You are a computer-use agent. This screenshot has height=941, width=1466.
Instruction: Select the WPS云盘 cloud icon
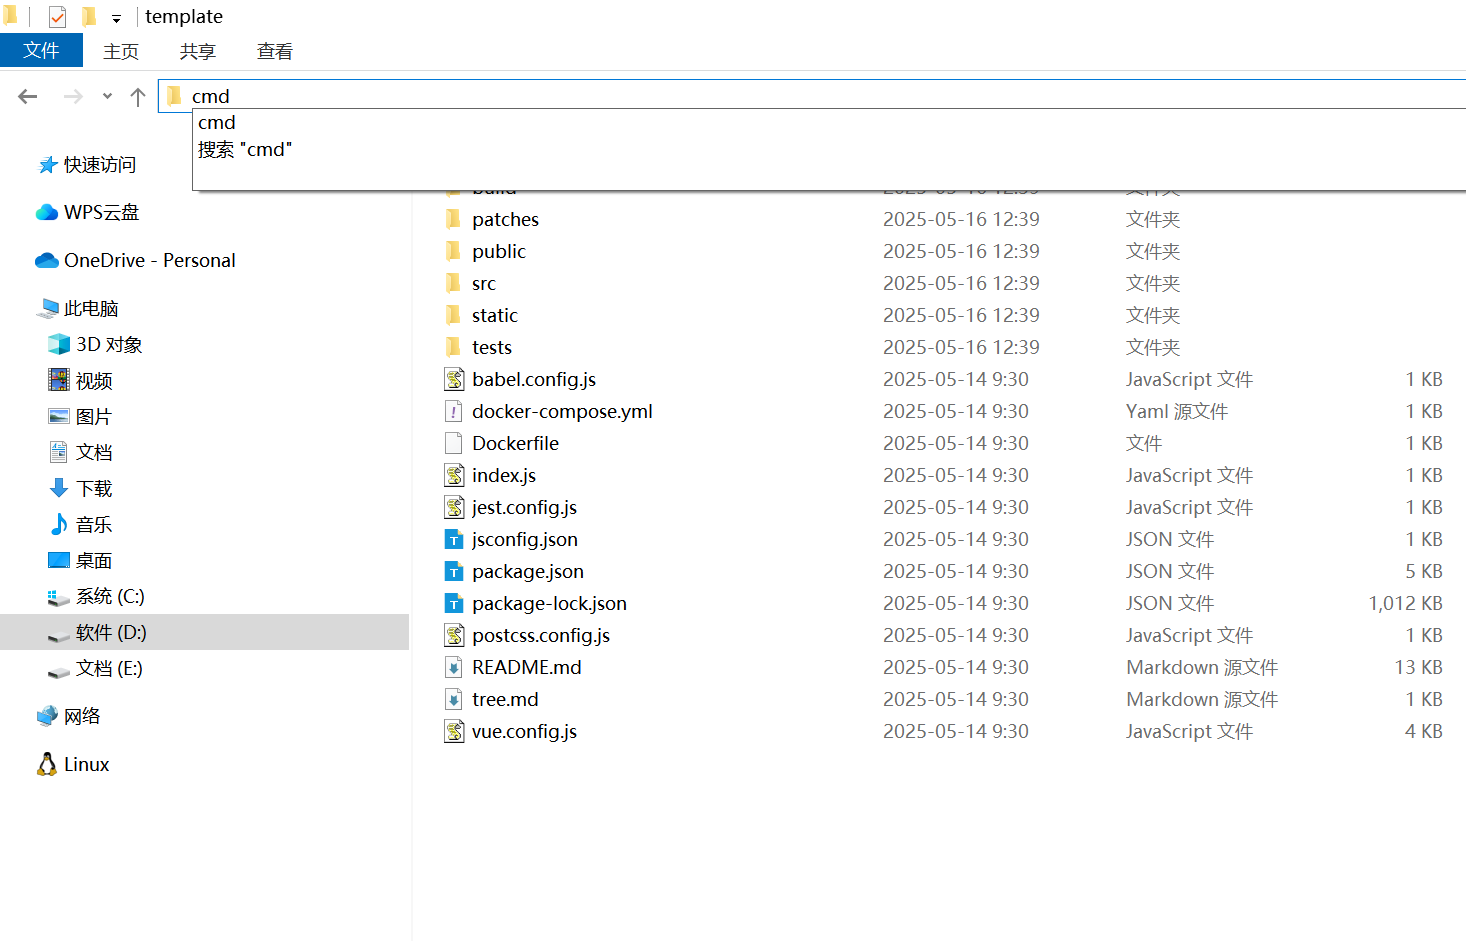point(47,213)
